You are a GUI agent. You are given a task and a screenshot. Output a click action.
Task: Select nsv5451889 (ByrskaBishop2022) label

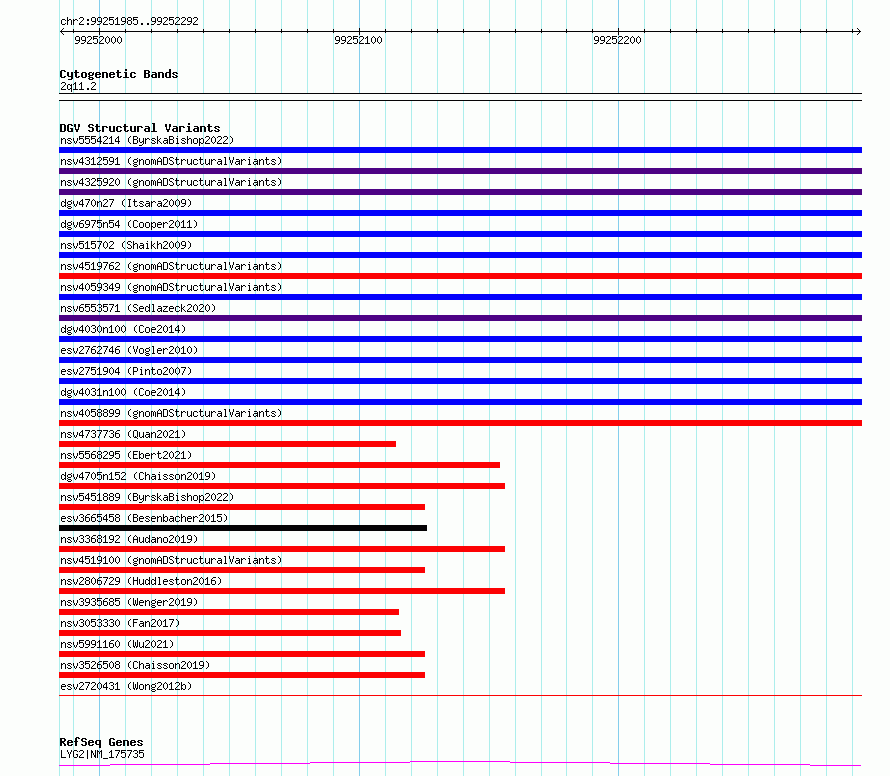tap(147, 497)
